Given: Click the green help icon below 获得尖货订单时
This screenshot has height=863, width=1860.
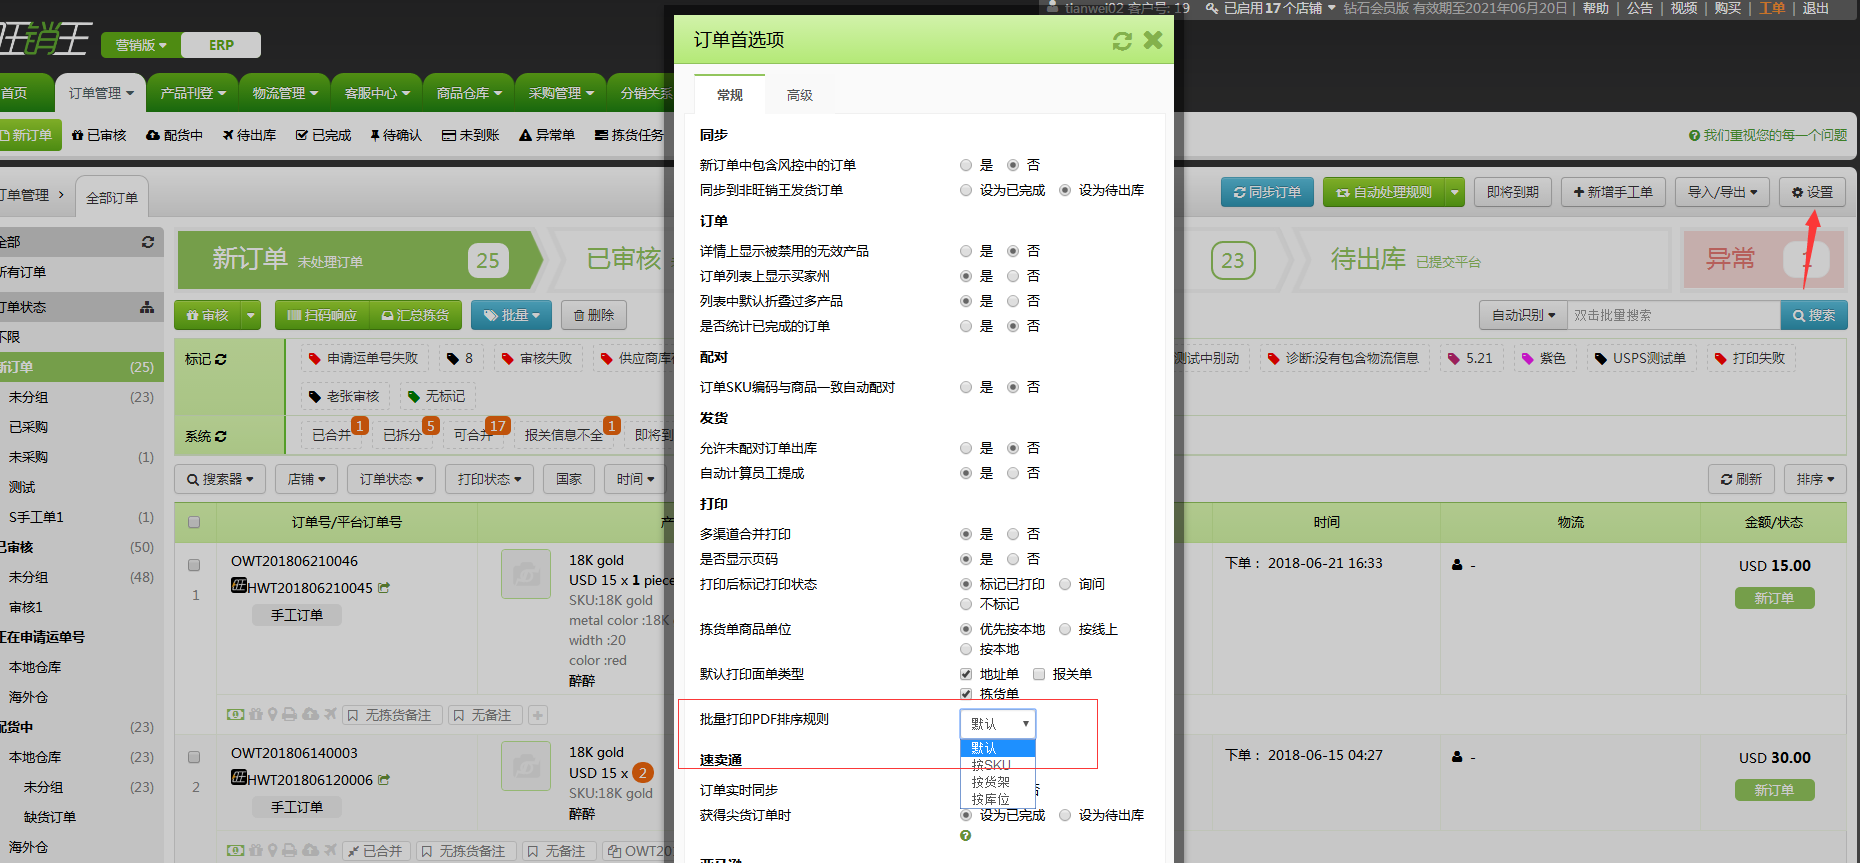Looking at the screenshot, I should point(965,836).
